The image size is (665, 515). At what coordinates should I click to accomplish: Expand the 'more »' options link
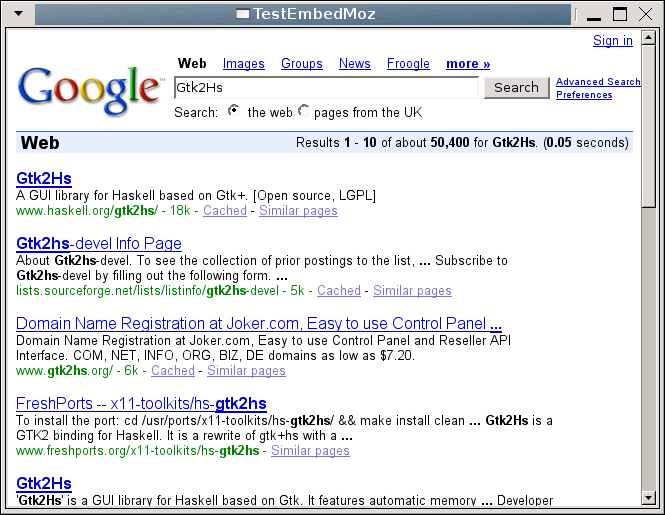click(468, 64)
